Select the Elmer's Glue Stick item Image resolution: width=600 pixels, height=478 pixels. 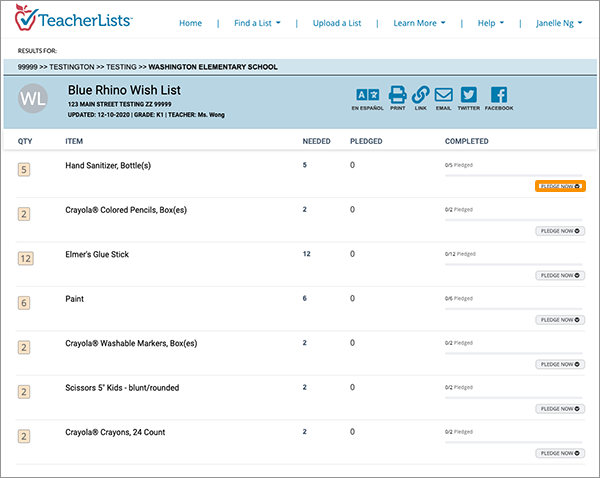[x=97, y=254]
